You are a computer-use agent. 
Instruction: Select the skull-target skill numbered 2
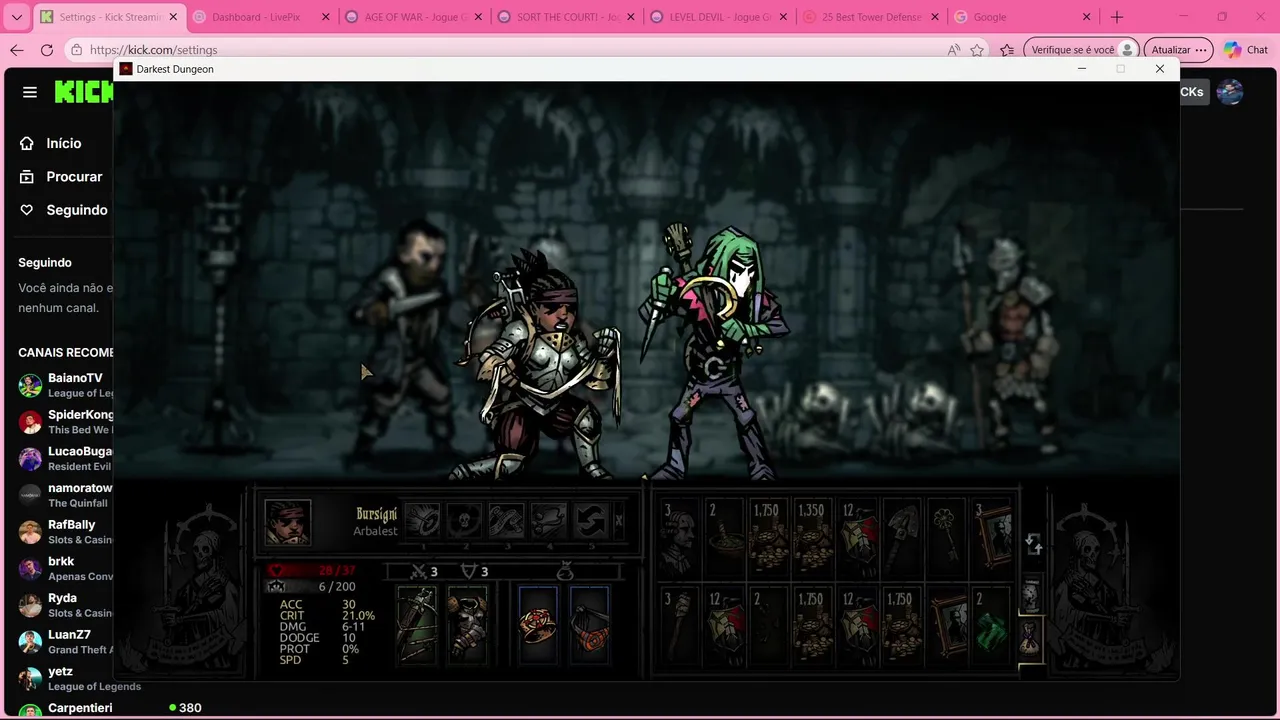coord(464,521)
